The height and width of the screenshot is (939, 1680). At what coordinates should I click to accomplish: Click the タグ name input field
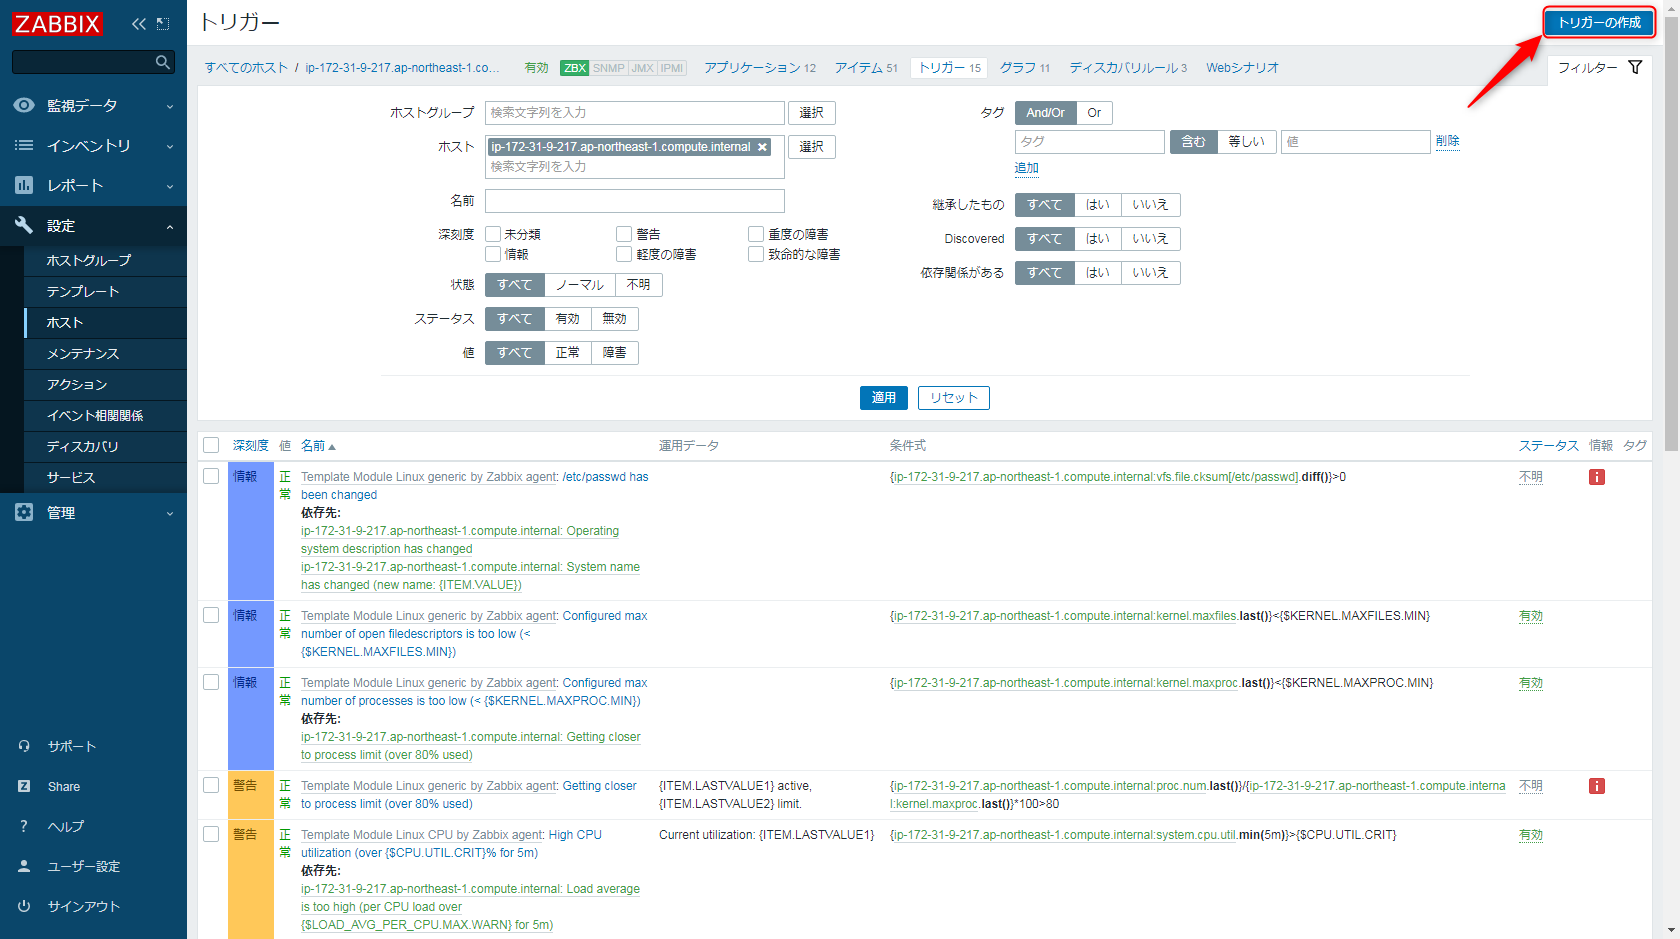coord(1090,142)
